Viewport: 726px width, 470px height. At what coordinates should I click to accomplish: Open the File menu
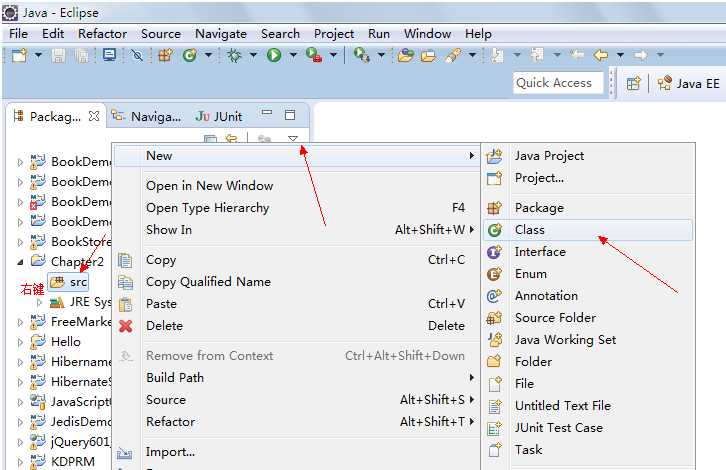click(x=19, y=34)
